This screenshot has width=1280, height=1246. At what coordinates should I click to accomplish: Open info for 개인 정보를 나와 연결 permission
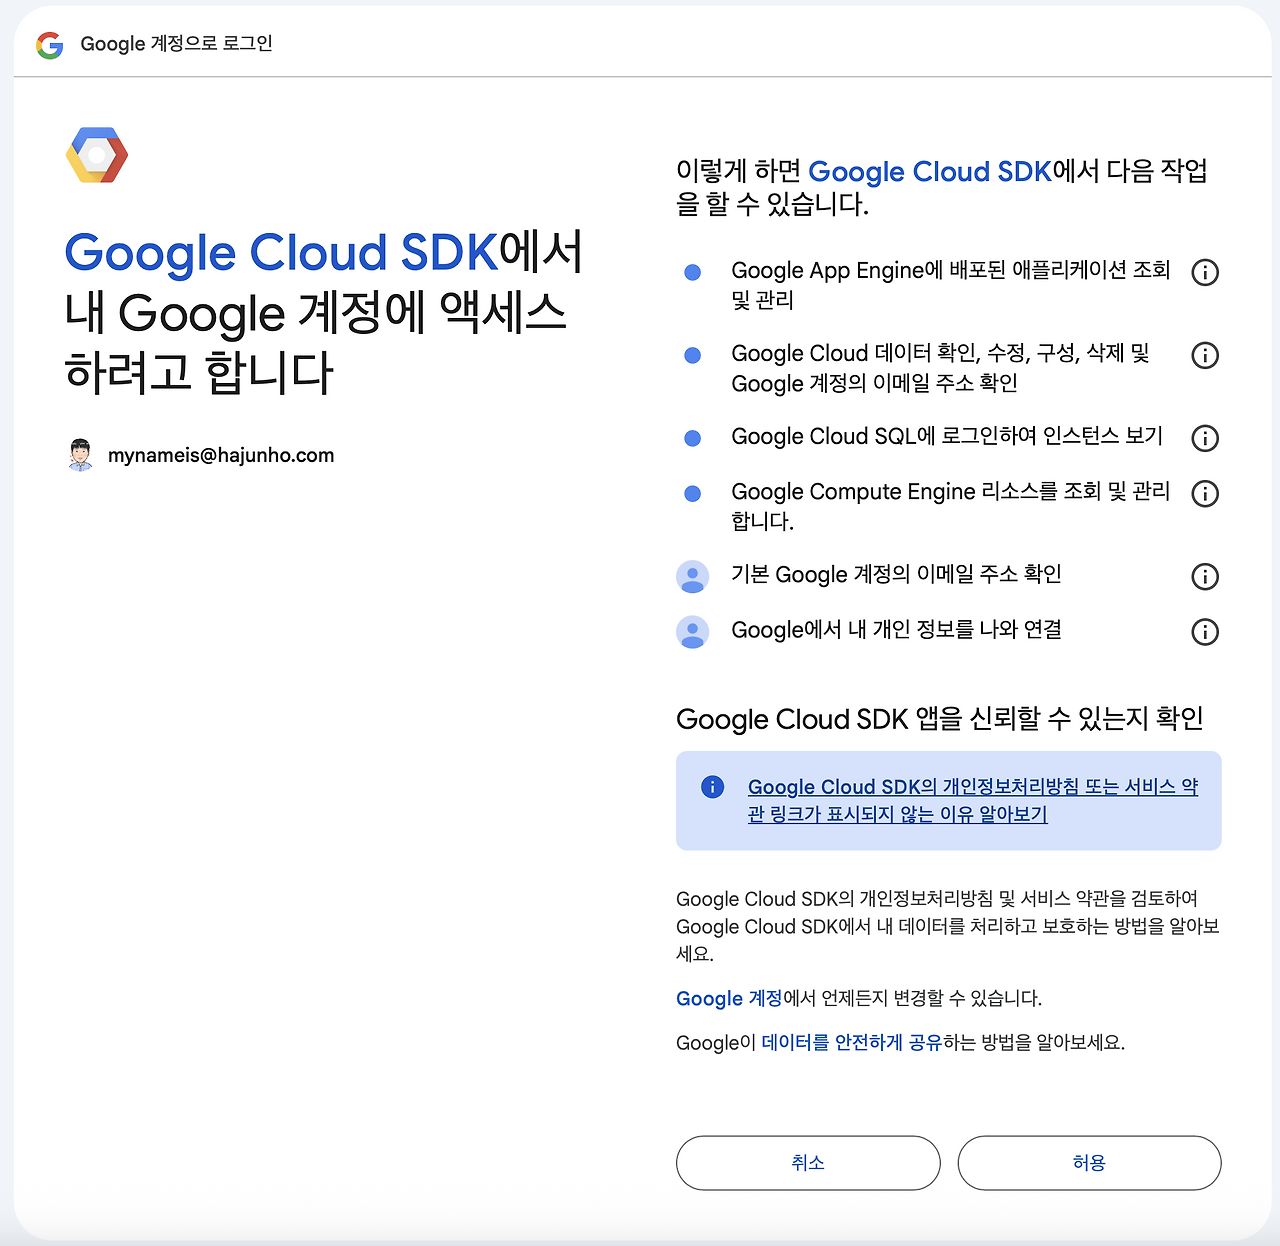1205,632
